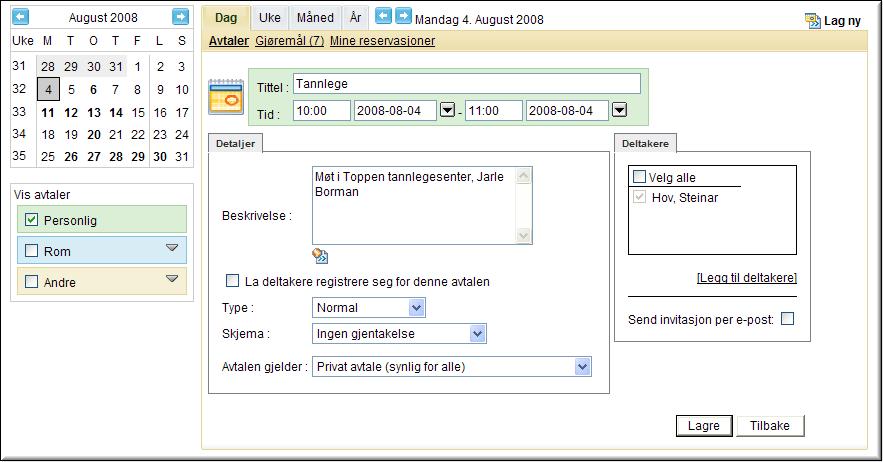Open the Type dropdown showing Normal
883x462 pixels.
tap(369, 308)
